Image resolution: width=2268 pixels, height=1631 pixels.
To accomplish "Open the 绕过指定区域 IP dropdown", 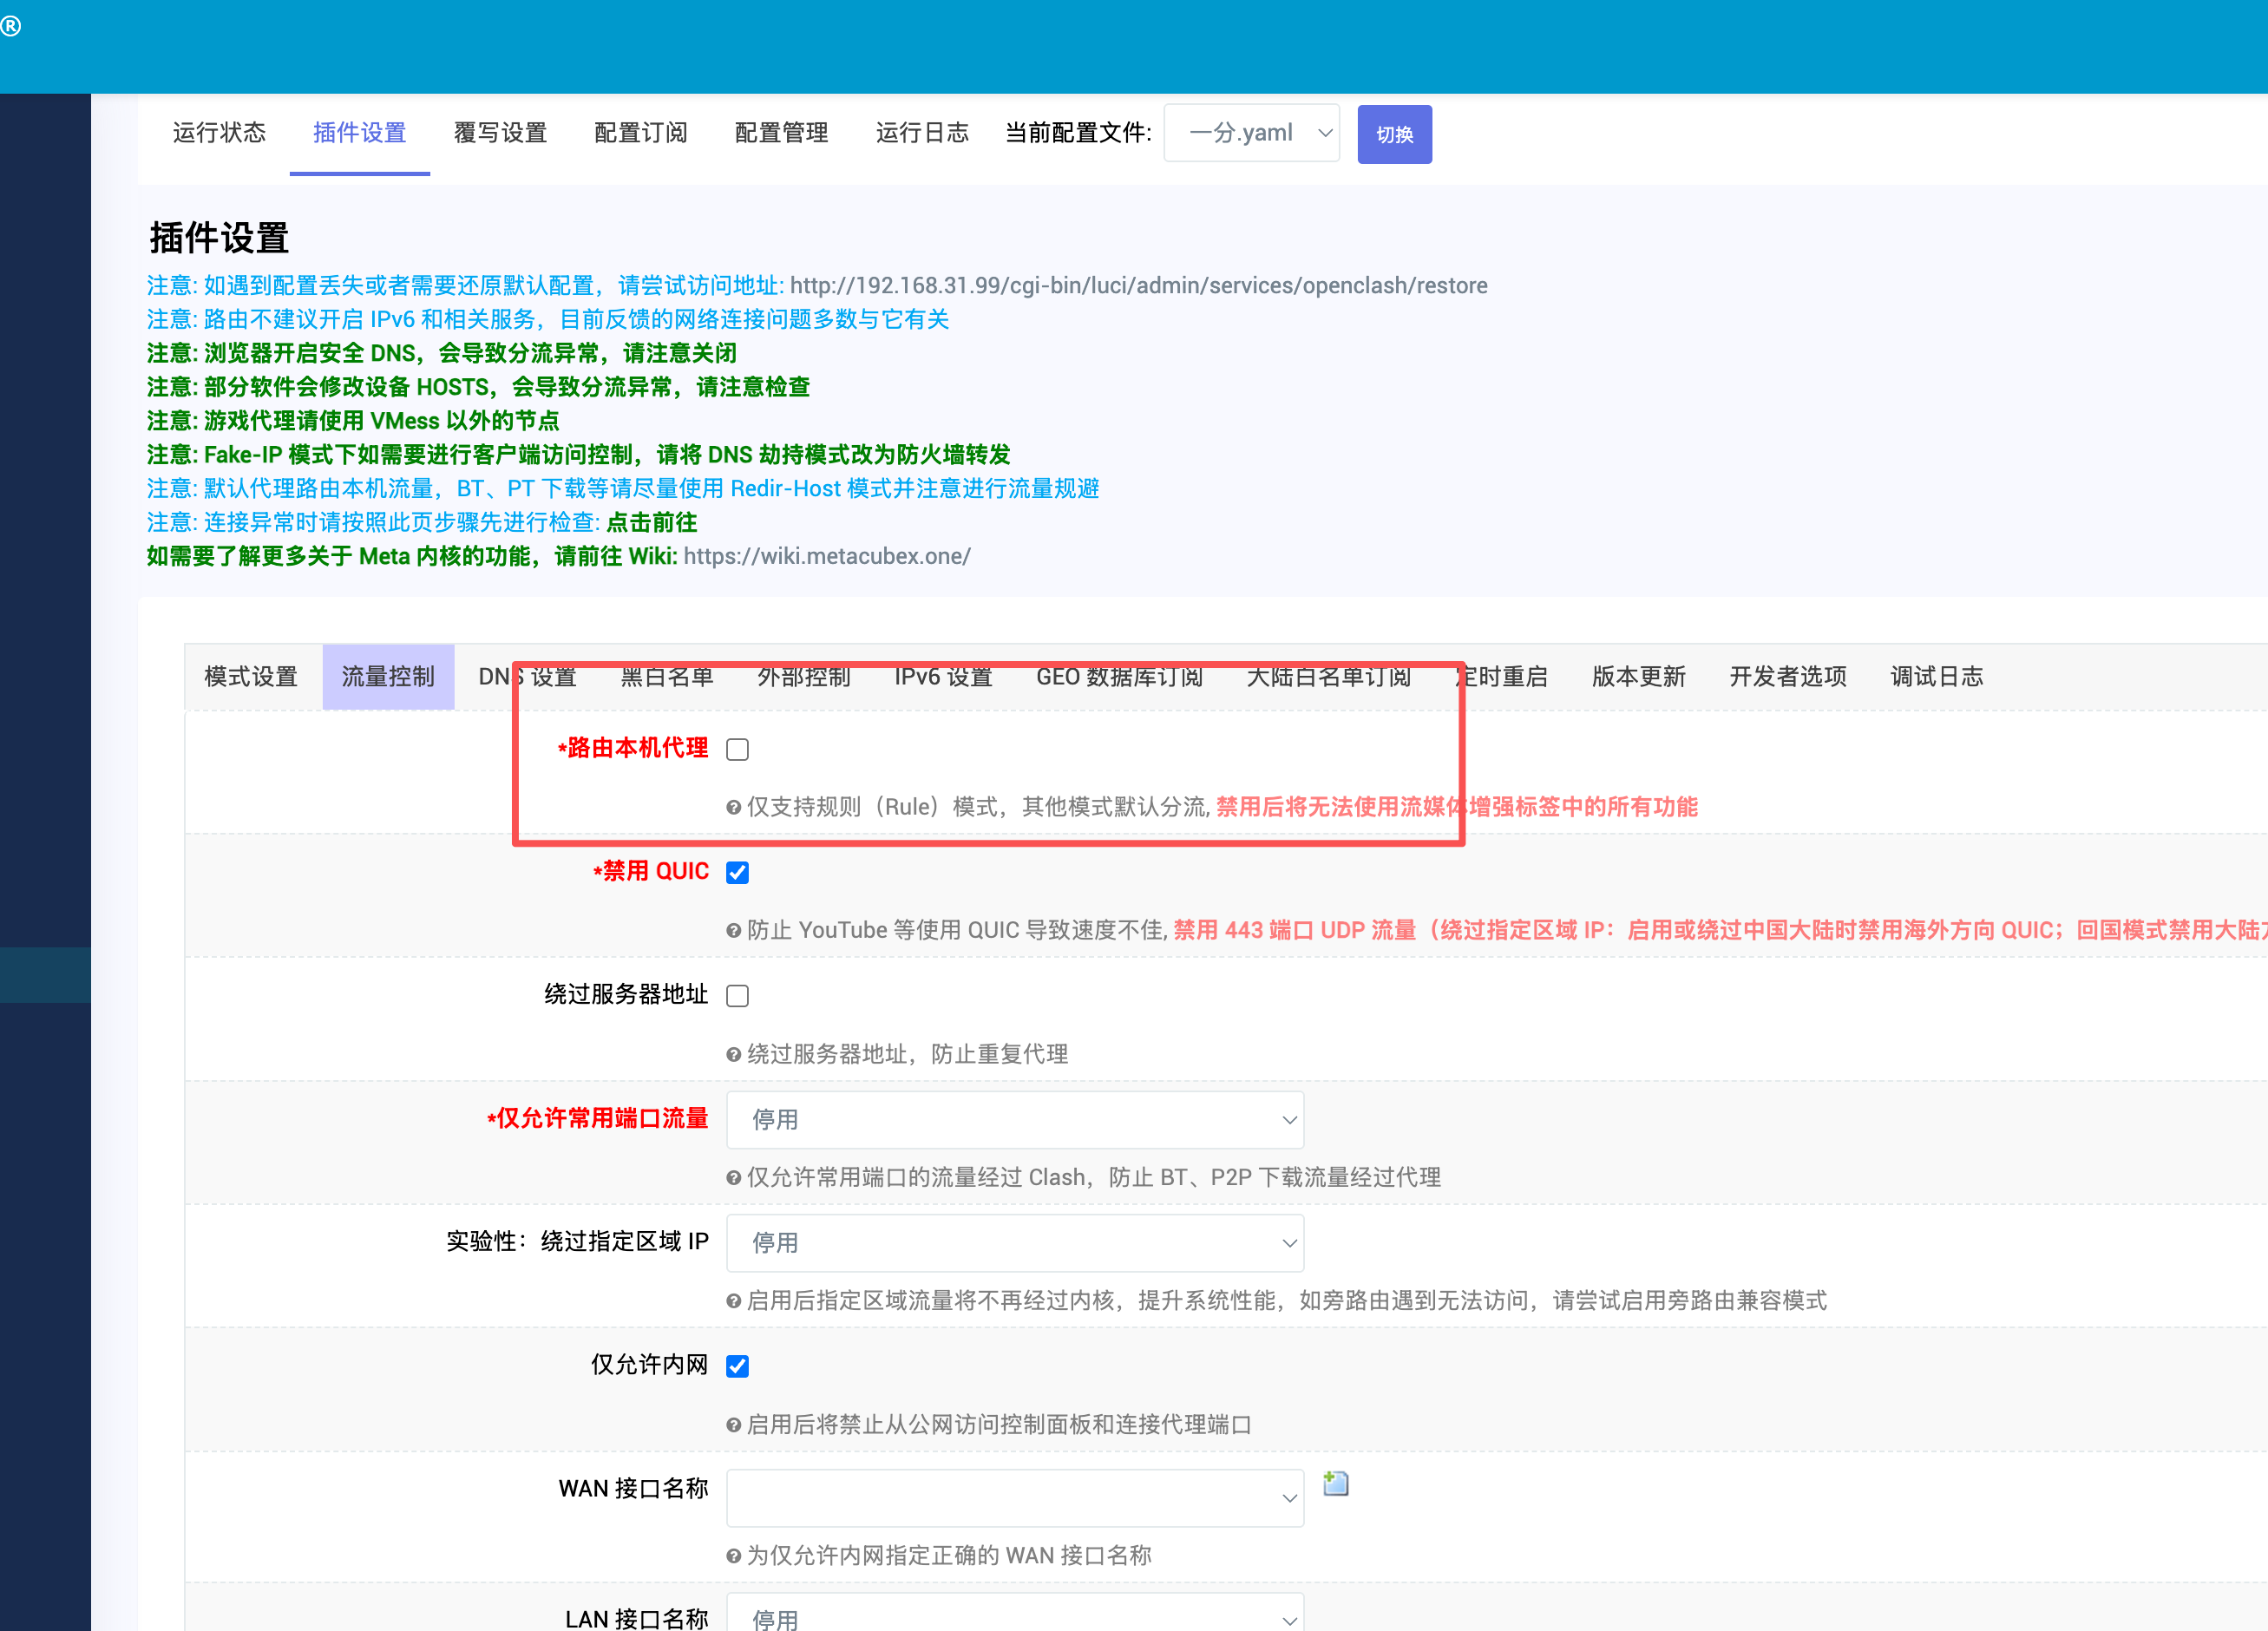I will tap(1015, 1243).
